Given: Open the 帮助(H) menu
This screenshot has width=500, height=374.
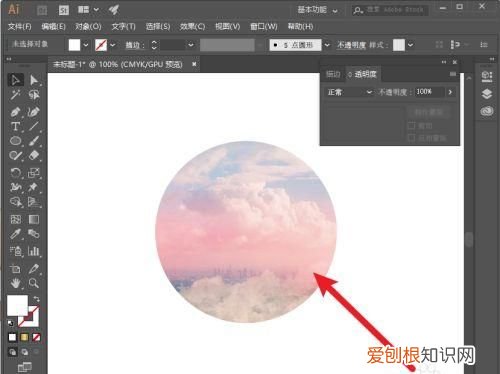Looking at the screenshot, I should pyautogui.click(x=300, y=27).
